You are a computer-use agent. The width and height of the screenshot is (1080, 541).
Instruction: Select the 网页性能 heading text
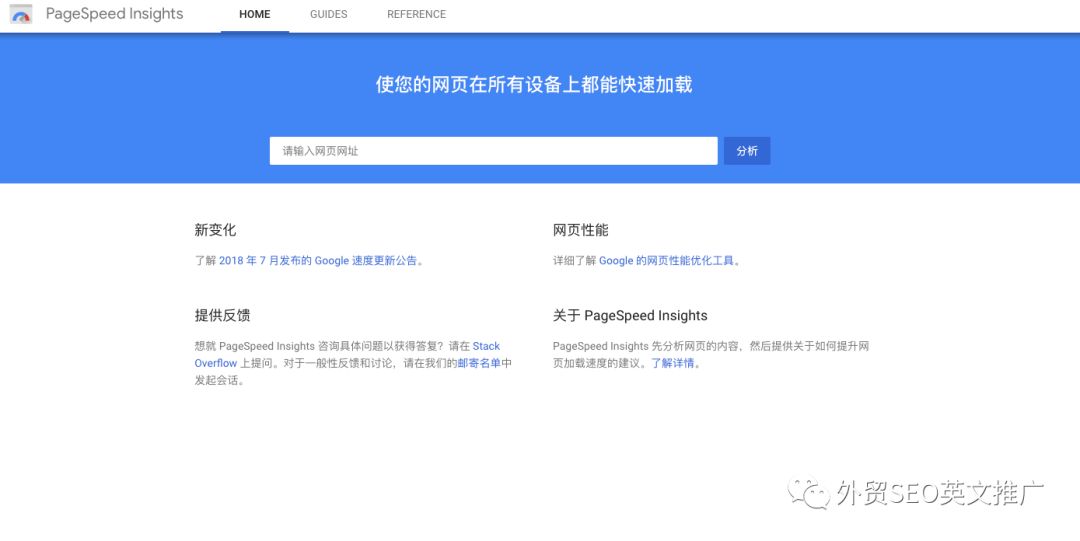(x=581, y=230)
